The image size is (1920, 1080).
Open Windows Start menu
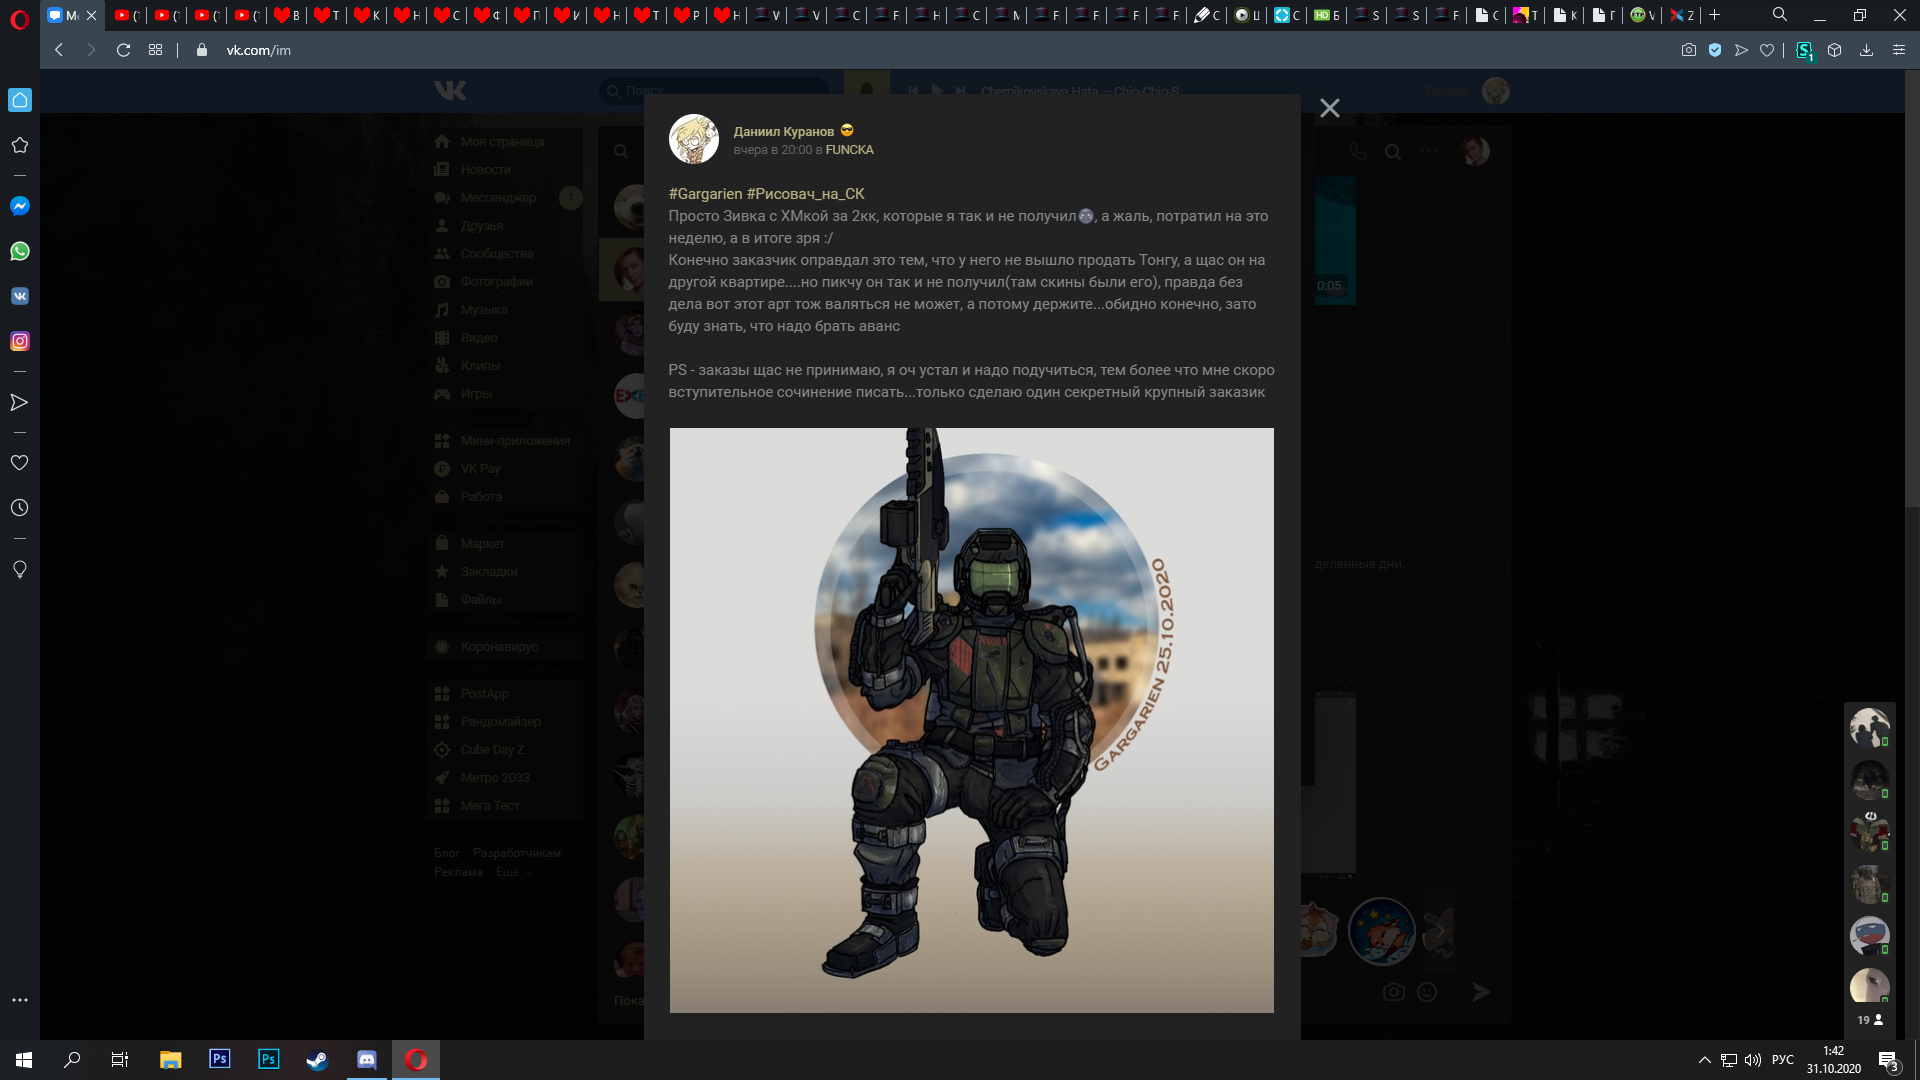click(24, 1060)
